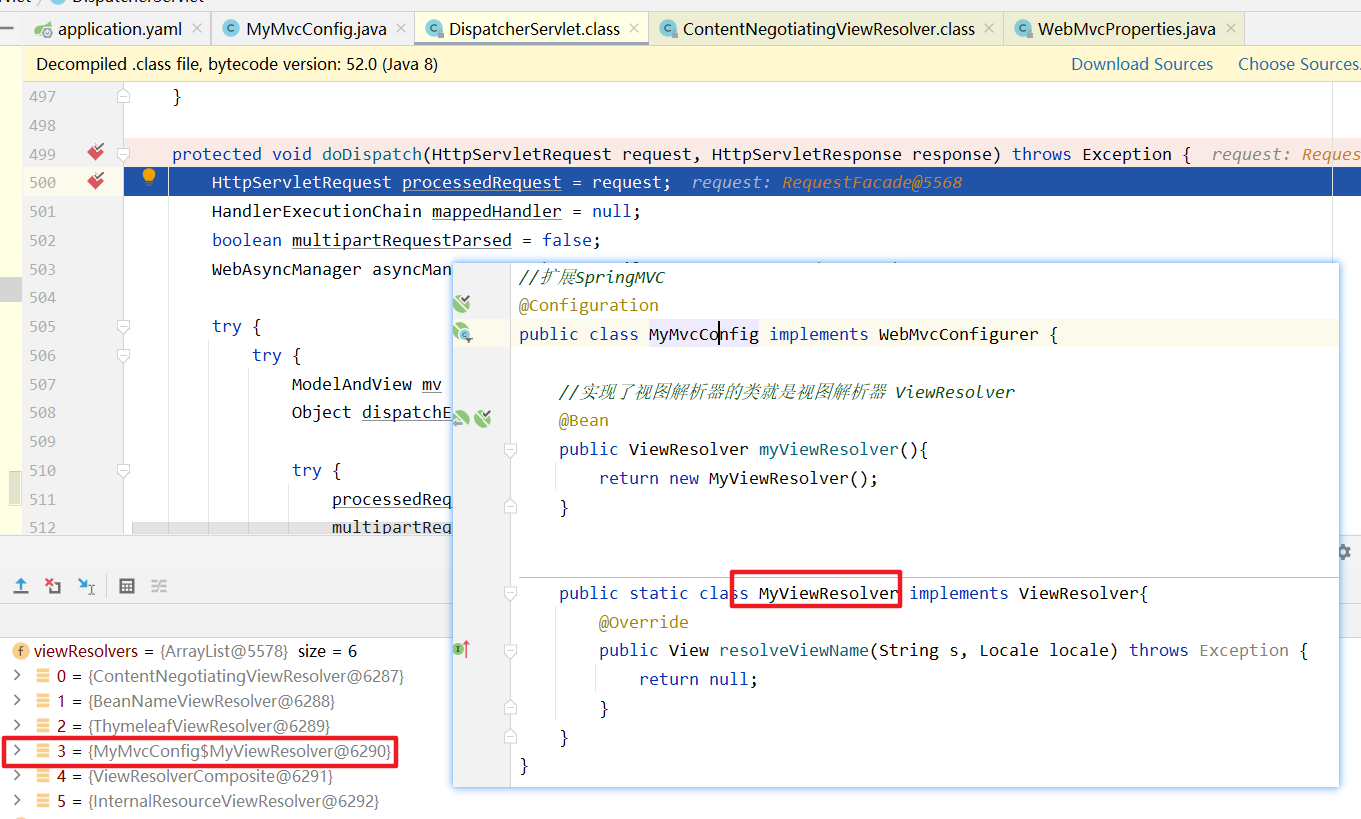Viewport: 1361px width, 819px height.
Task: Click the Run to Cursor icon
Action: tap(86, 586)
